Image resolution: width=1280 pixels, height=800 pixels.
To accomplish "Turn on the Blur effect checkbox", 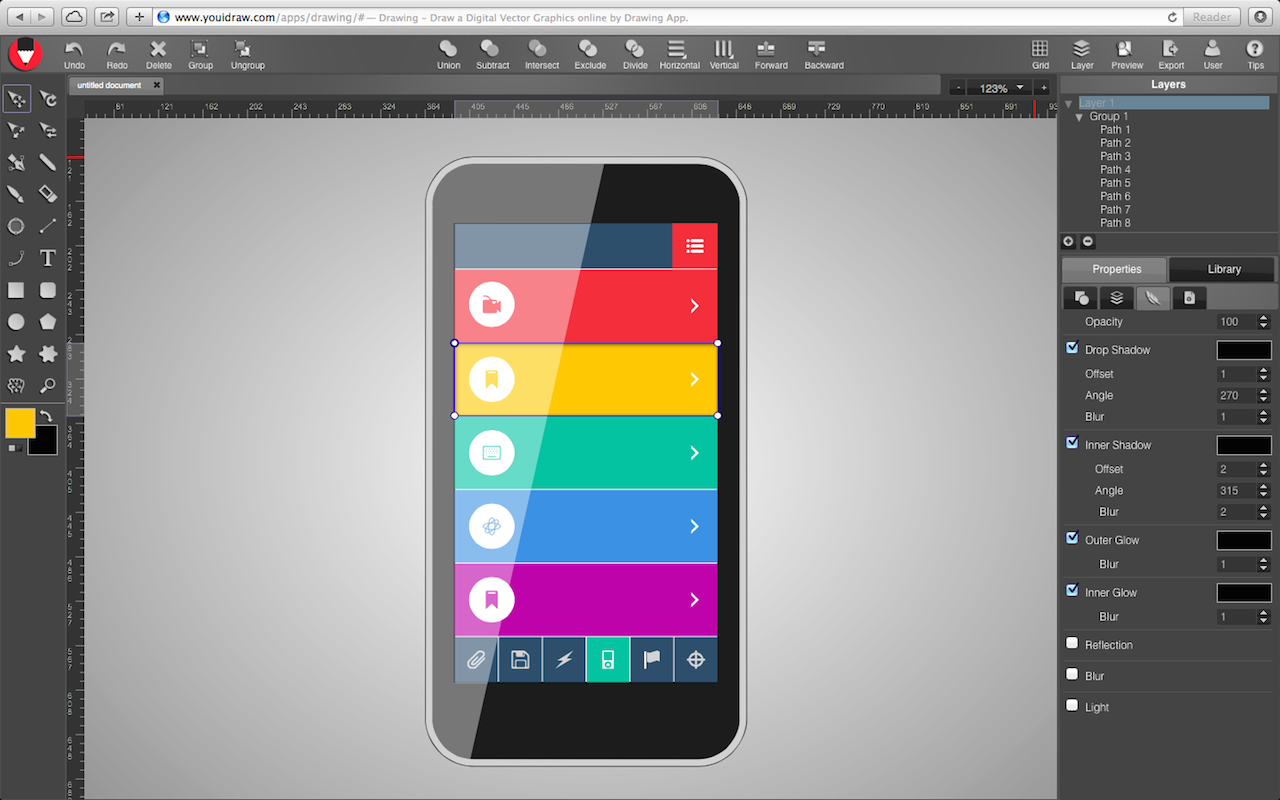I will click(x=1072, y=674).
